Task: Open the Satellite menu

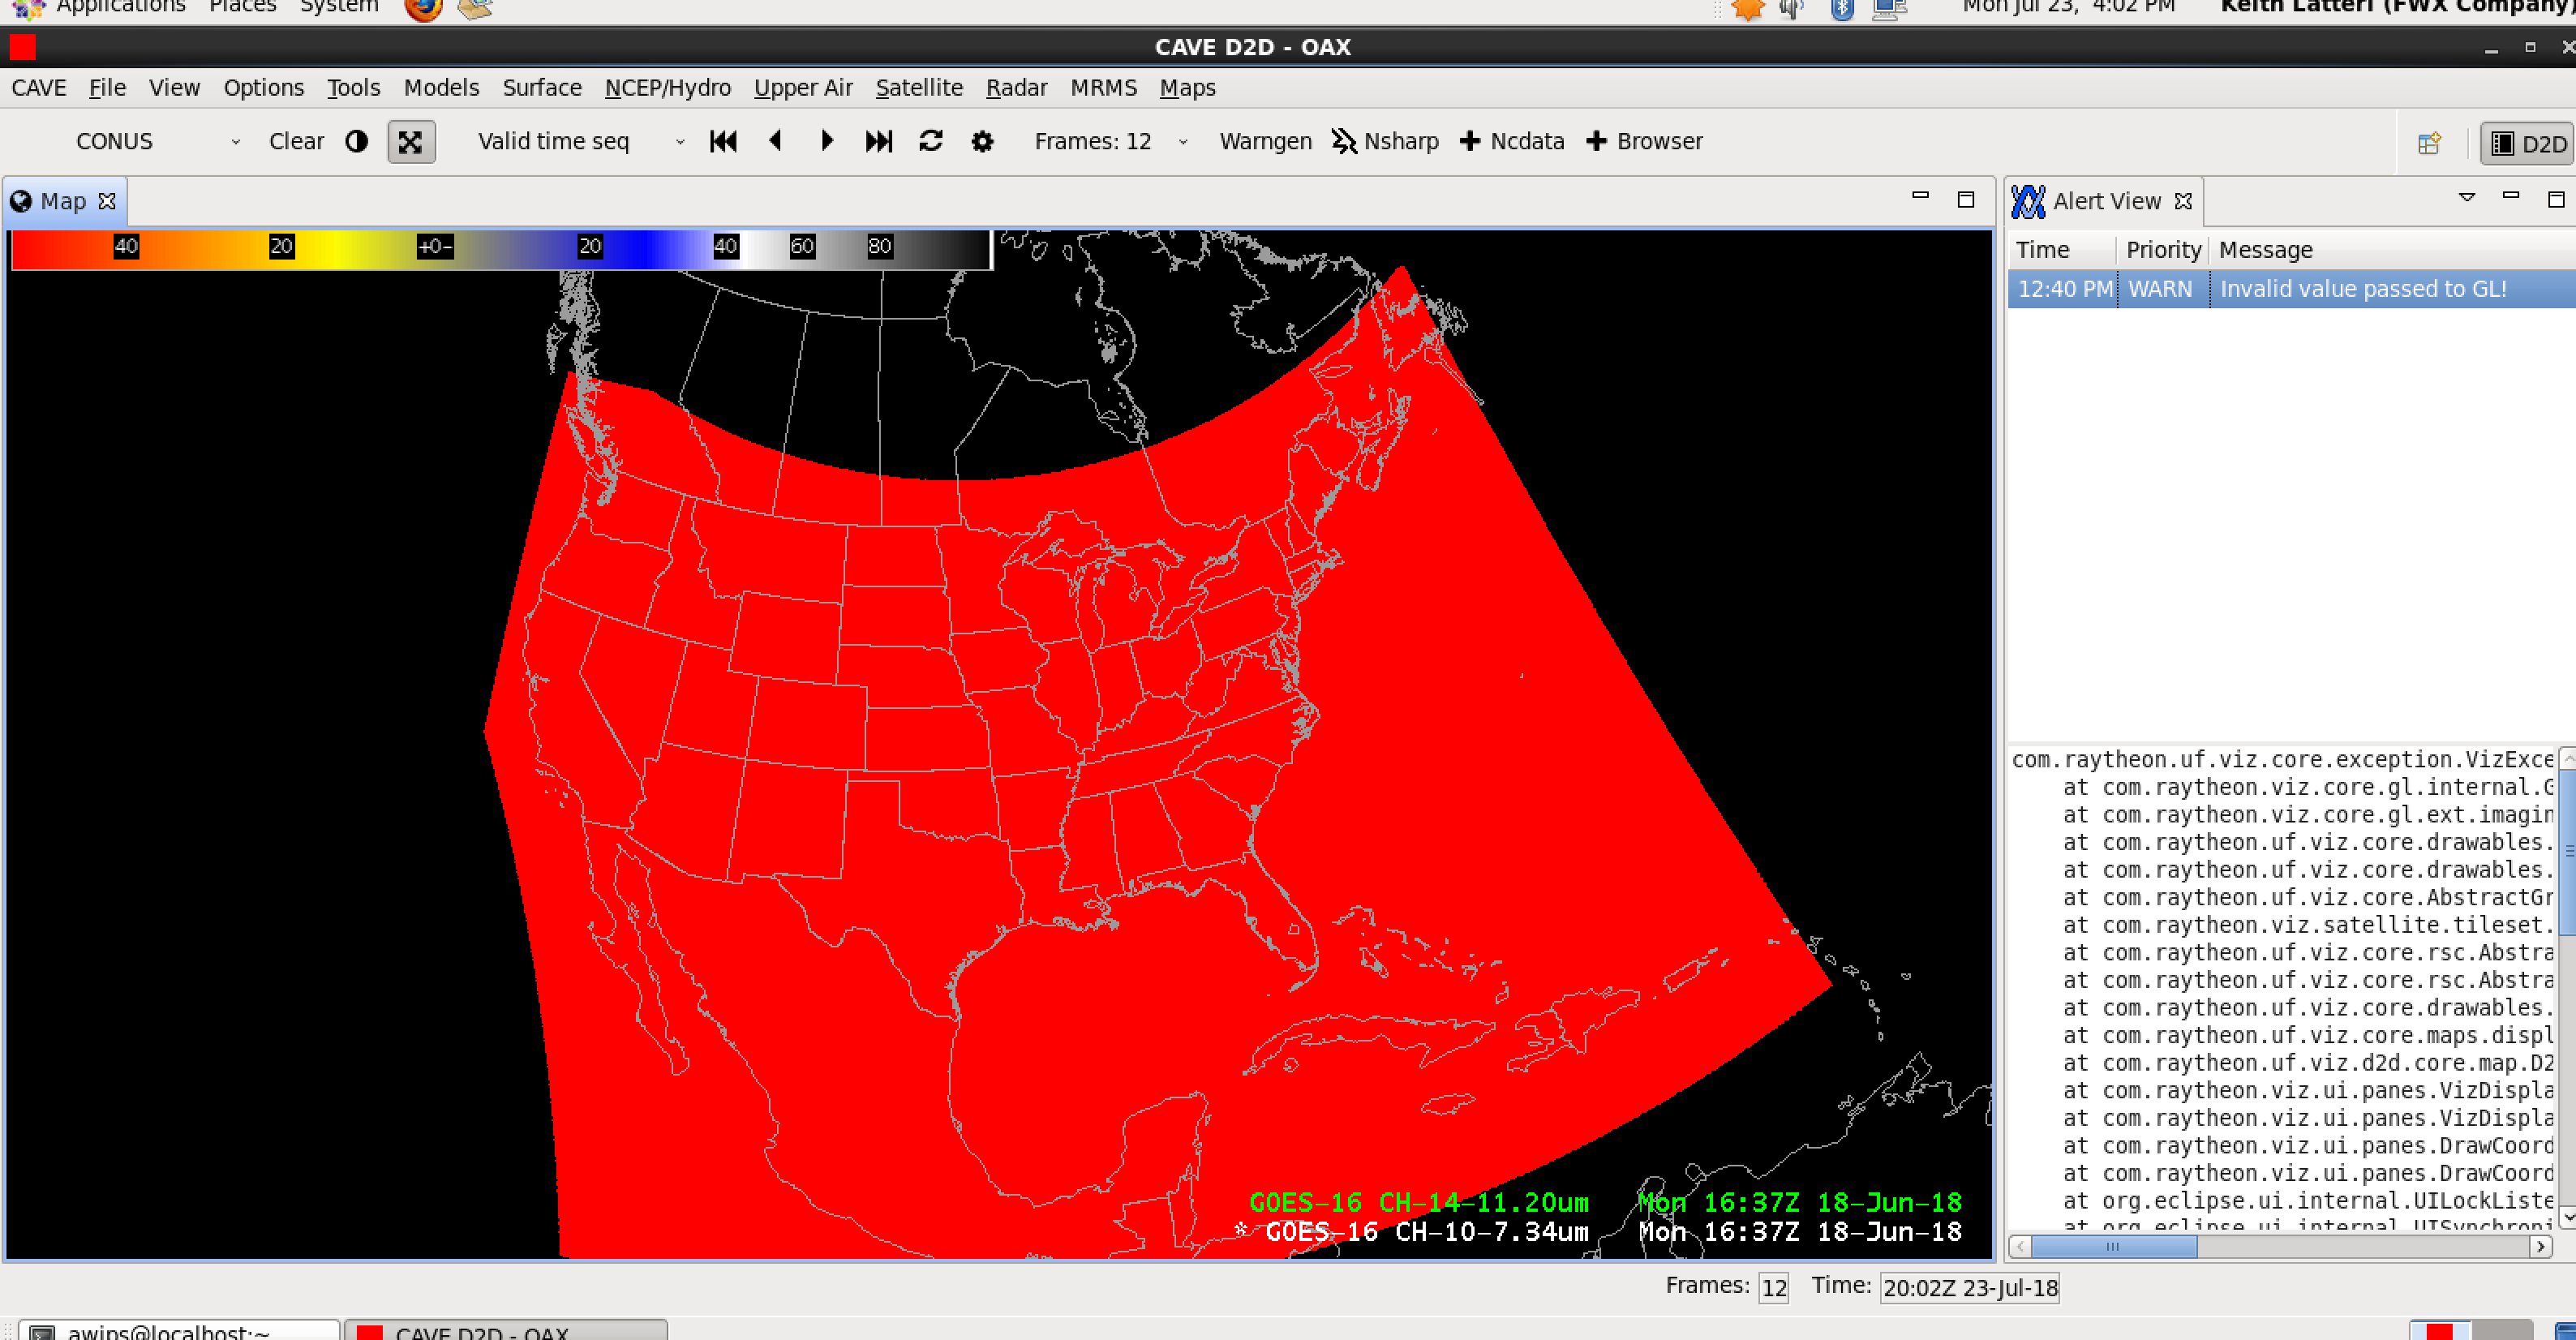Action: pos(918,88)
